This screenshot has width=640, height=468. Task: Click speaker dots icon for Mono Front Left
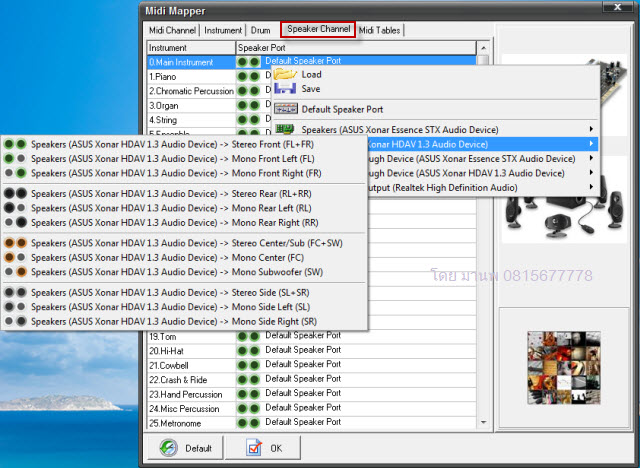pyautogui.click(x=15, y=158)
